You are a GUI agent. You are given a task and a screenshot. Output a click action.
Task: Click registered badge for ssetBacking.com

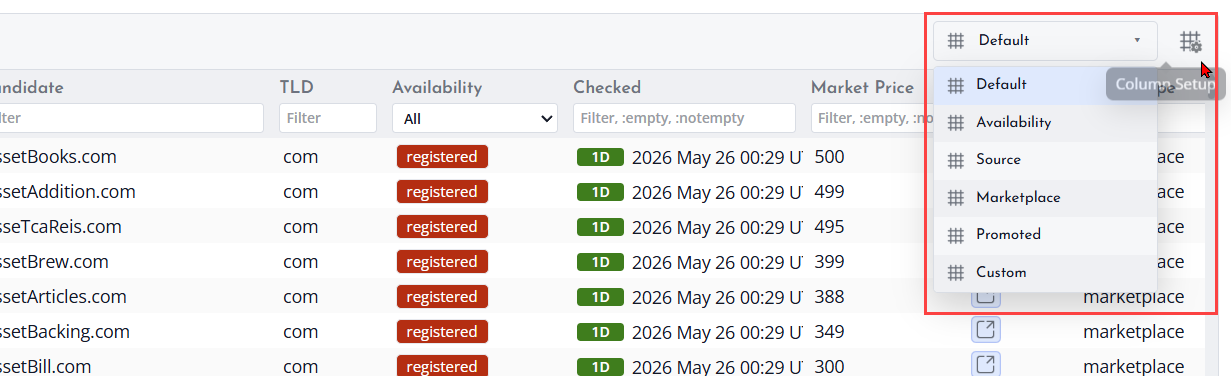tap(442, 332)
